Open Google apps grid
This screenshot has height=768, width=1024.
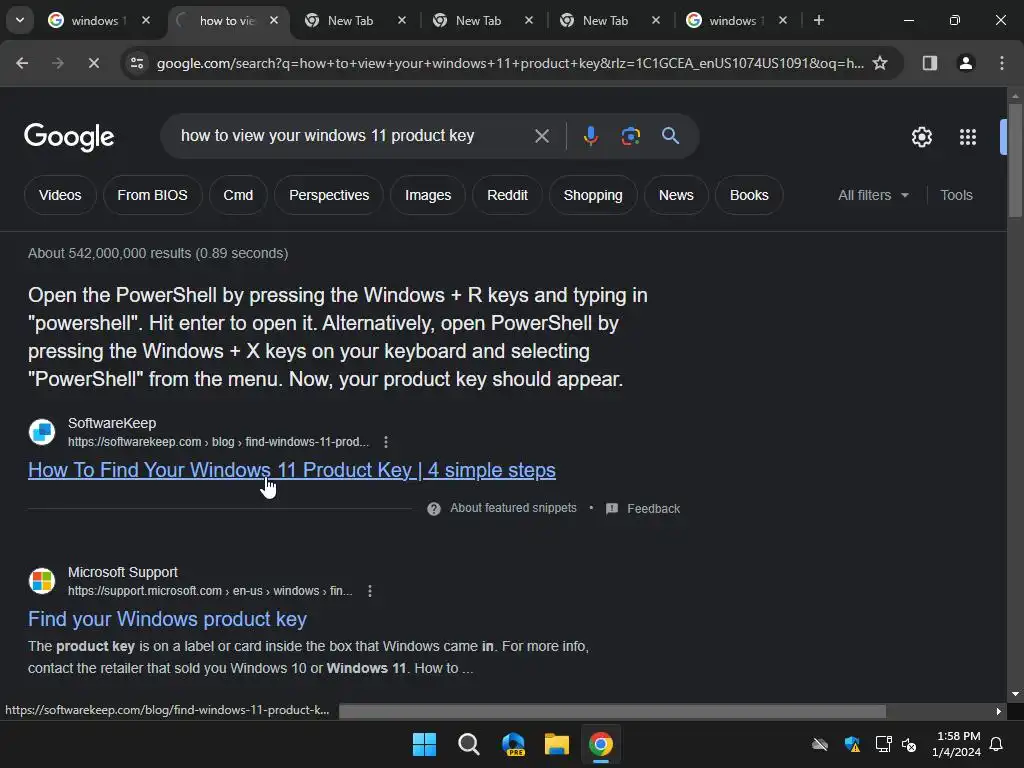point(968,137)
